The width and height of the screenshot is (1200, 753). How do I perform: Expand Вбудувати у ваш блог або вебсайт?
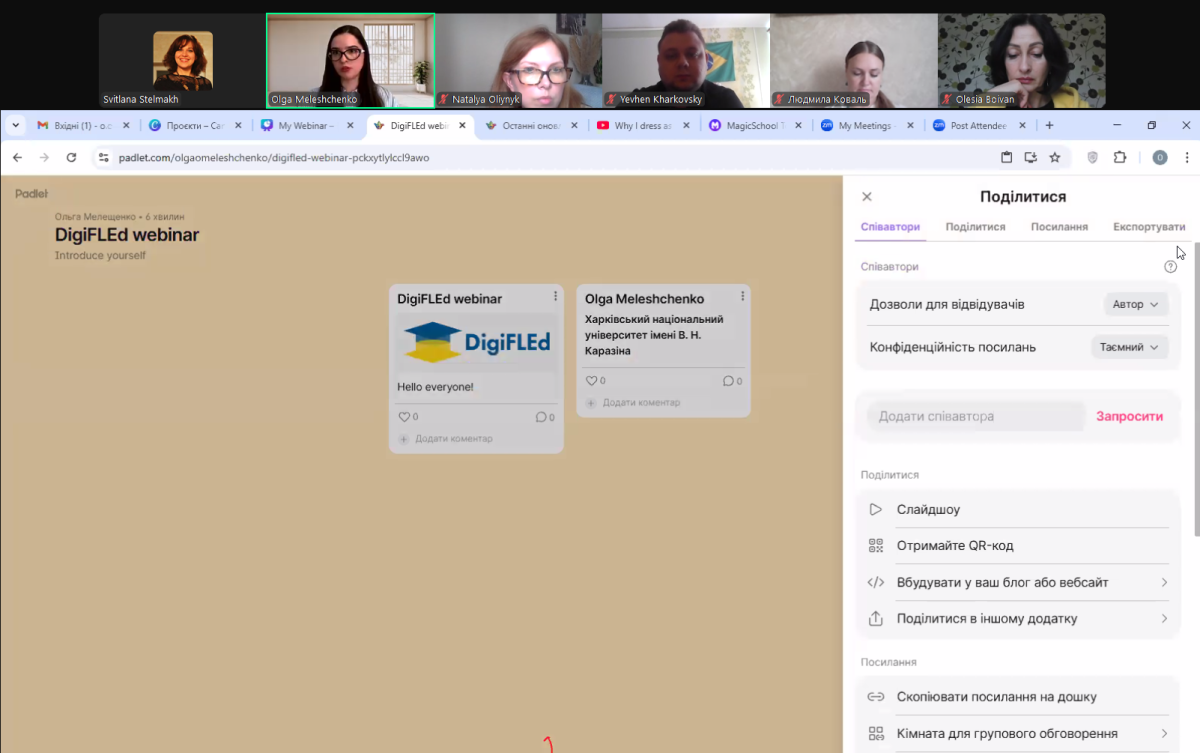pyautogui.click(x=1017, y=582)
